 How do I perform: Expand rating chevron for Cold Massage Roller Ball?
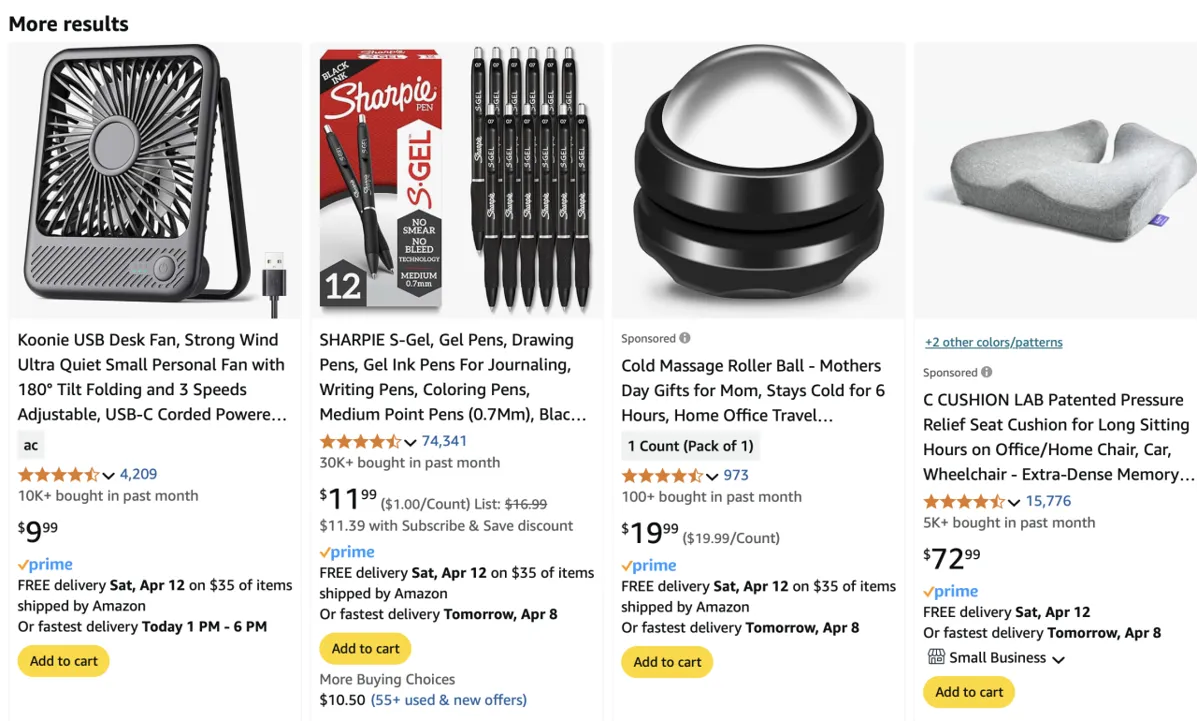(x=712, y=477)
